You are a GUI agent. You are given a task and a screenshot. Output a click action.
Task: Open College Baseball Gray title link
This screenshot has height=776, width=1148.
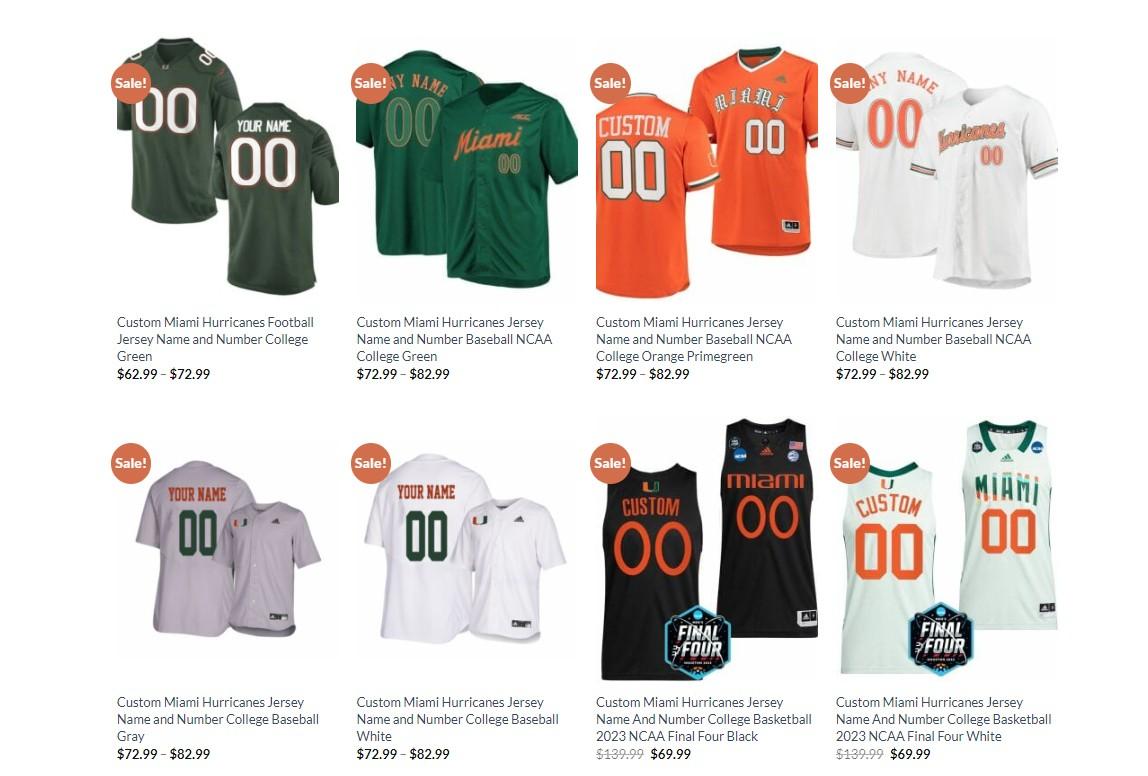pyautogui.click(x=217, y=719)
